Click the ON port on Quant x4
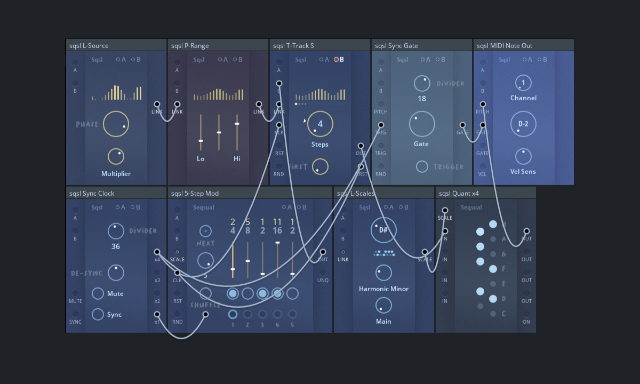Screen dimensions: 640x384 (527, 314)
